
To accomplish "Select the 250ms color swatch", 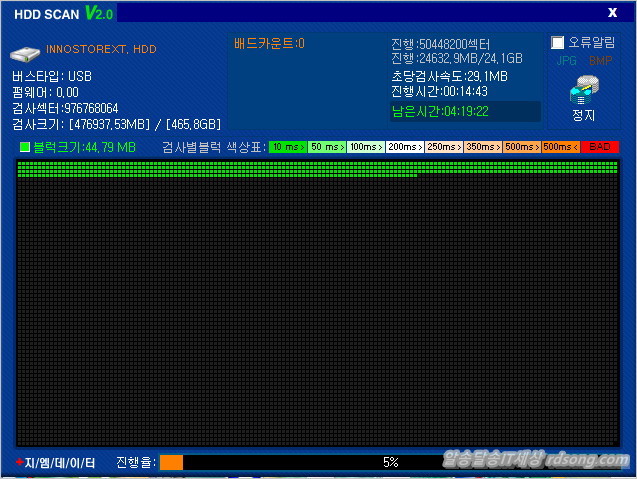I will (444, 147).
